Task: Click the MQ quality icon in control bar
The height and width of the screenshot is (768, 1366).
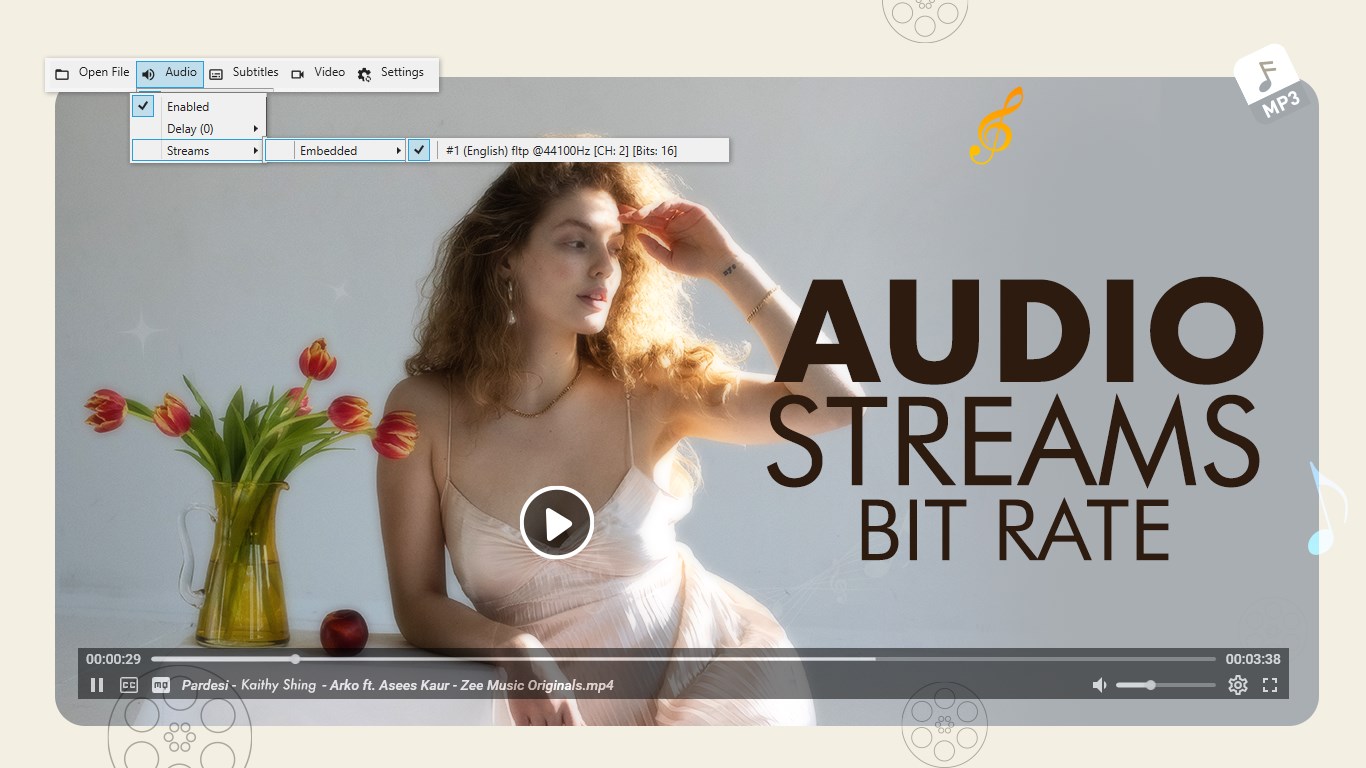Action: [x=159, y=685]
